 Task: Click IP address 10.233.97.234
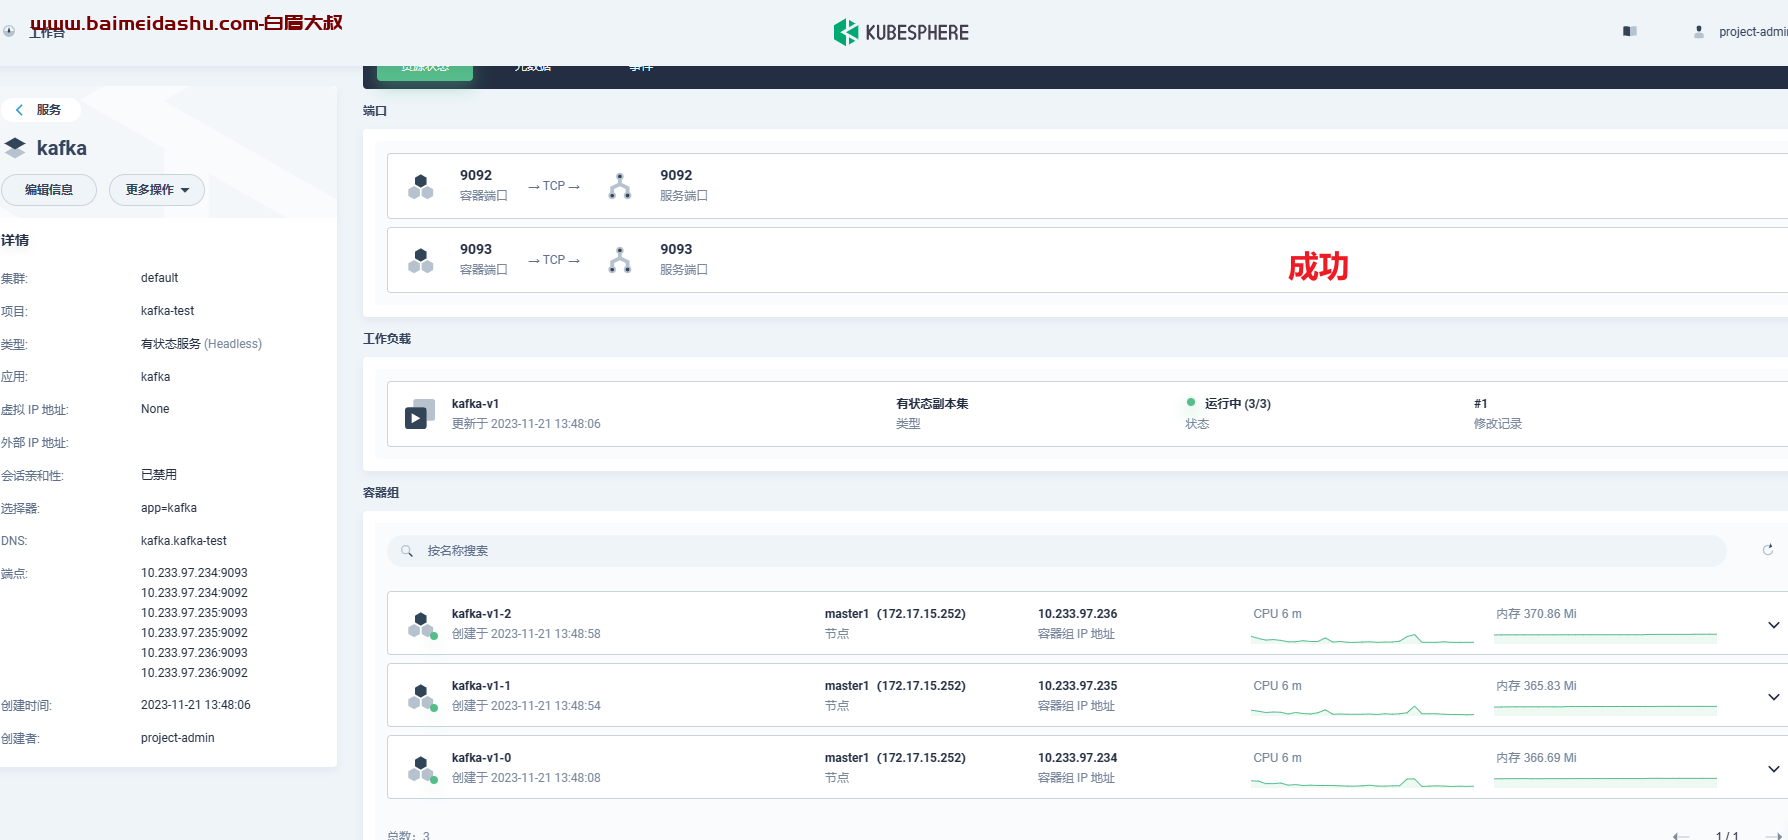[x=1077, y=758]
